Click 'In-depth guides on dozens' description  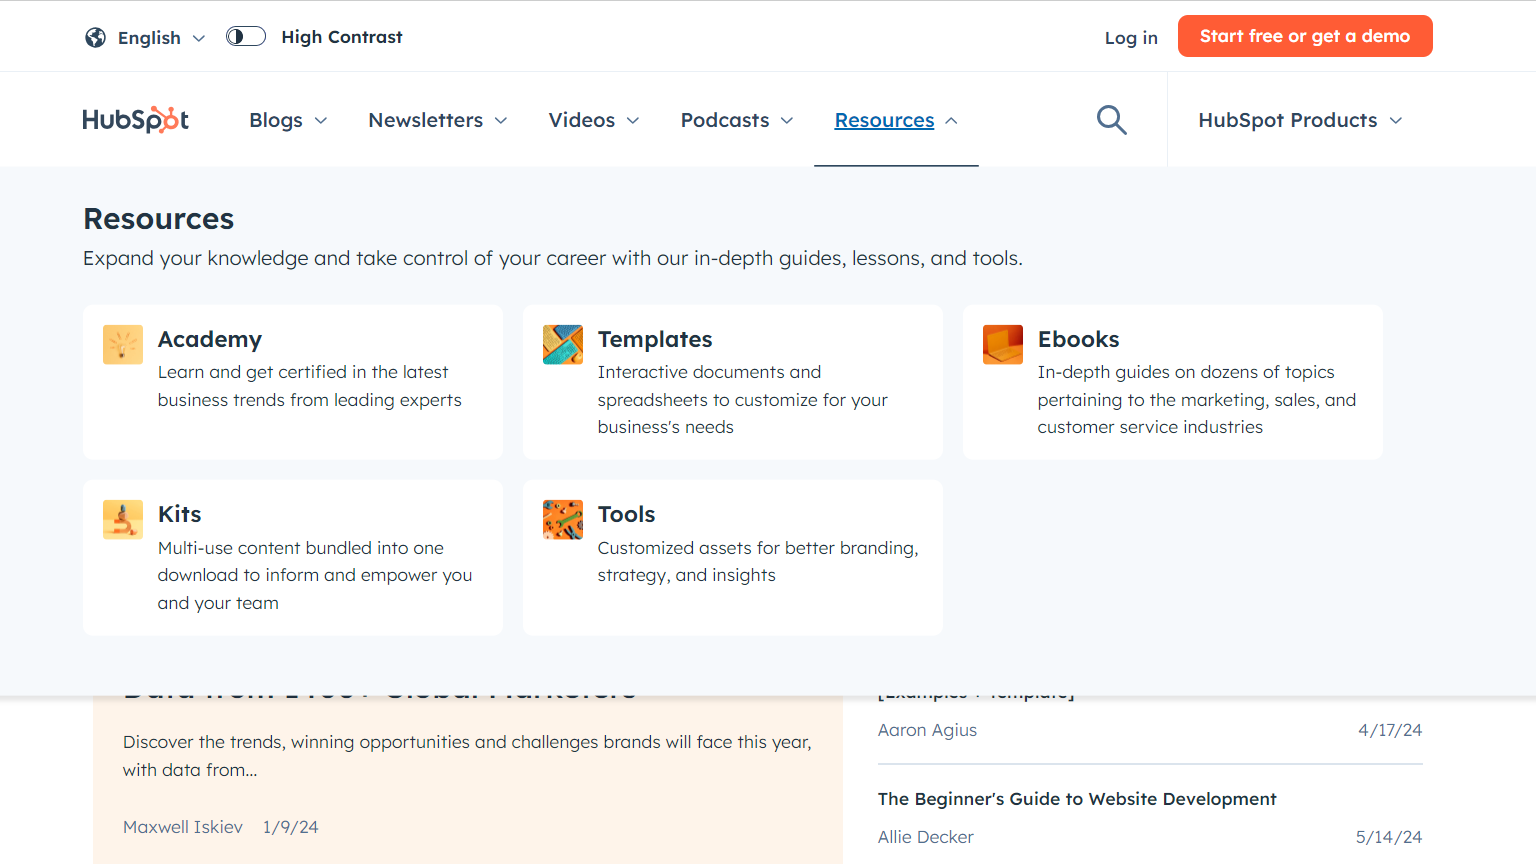click(1197, 399)
